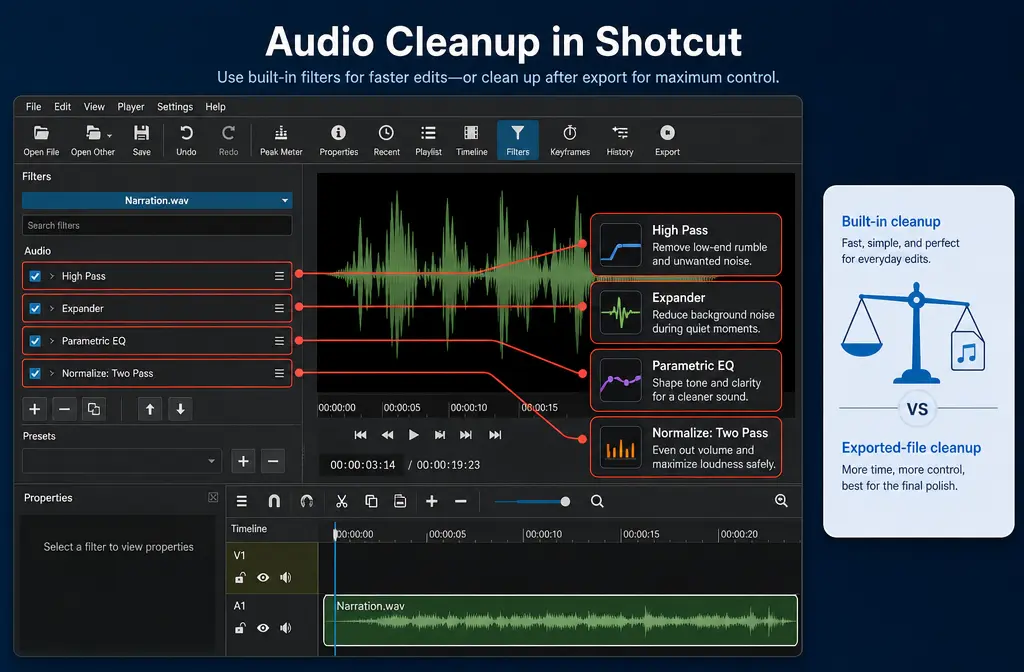Mute the V1 track speaker icon
This screenshot has width=1024, height=672.
tap(286, 577)
